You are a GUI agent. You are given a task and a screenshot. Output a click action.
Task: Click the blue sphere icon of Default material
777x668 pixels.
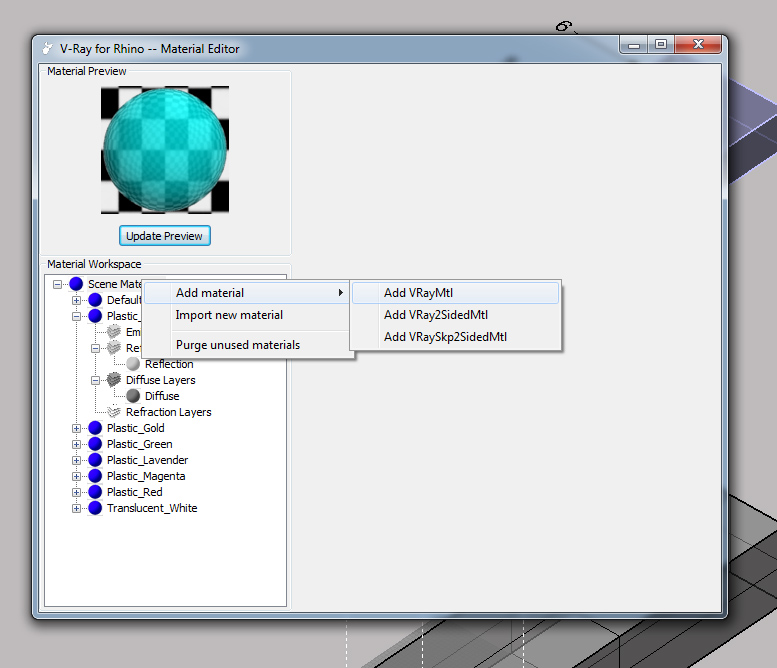coord(95,300)
